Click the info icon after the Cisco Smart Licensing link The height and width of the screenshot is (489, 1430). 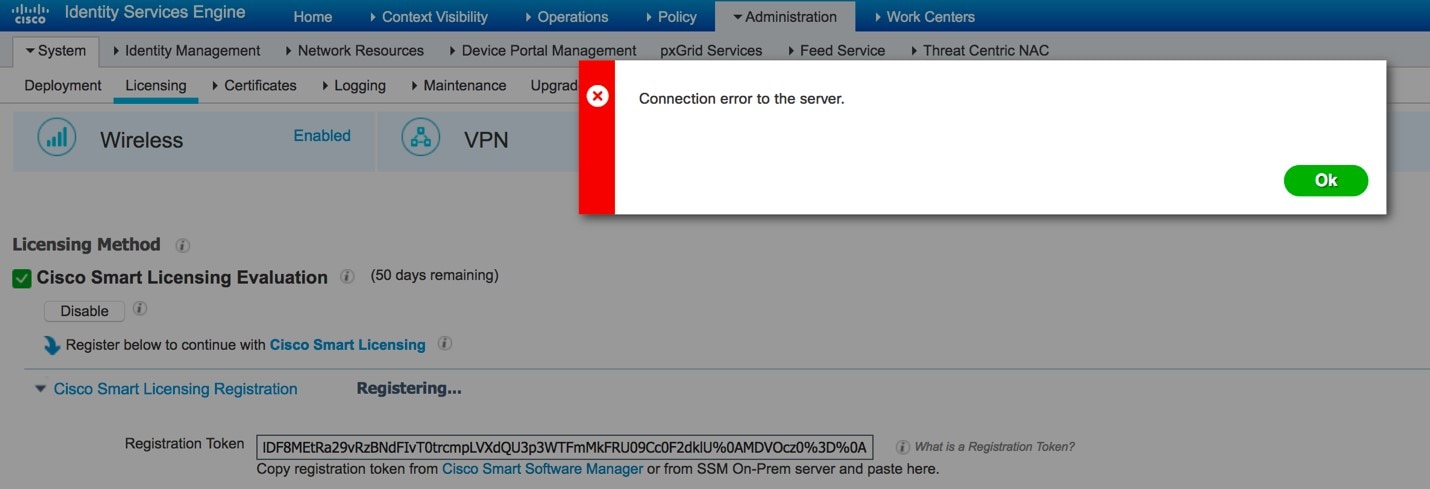click(445, 343)
